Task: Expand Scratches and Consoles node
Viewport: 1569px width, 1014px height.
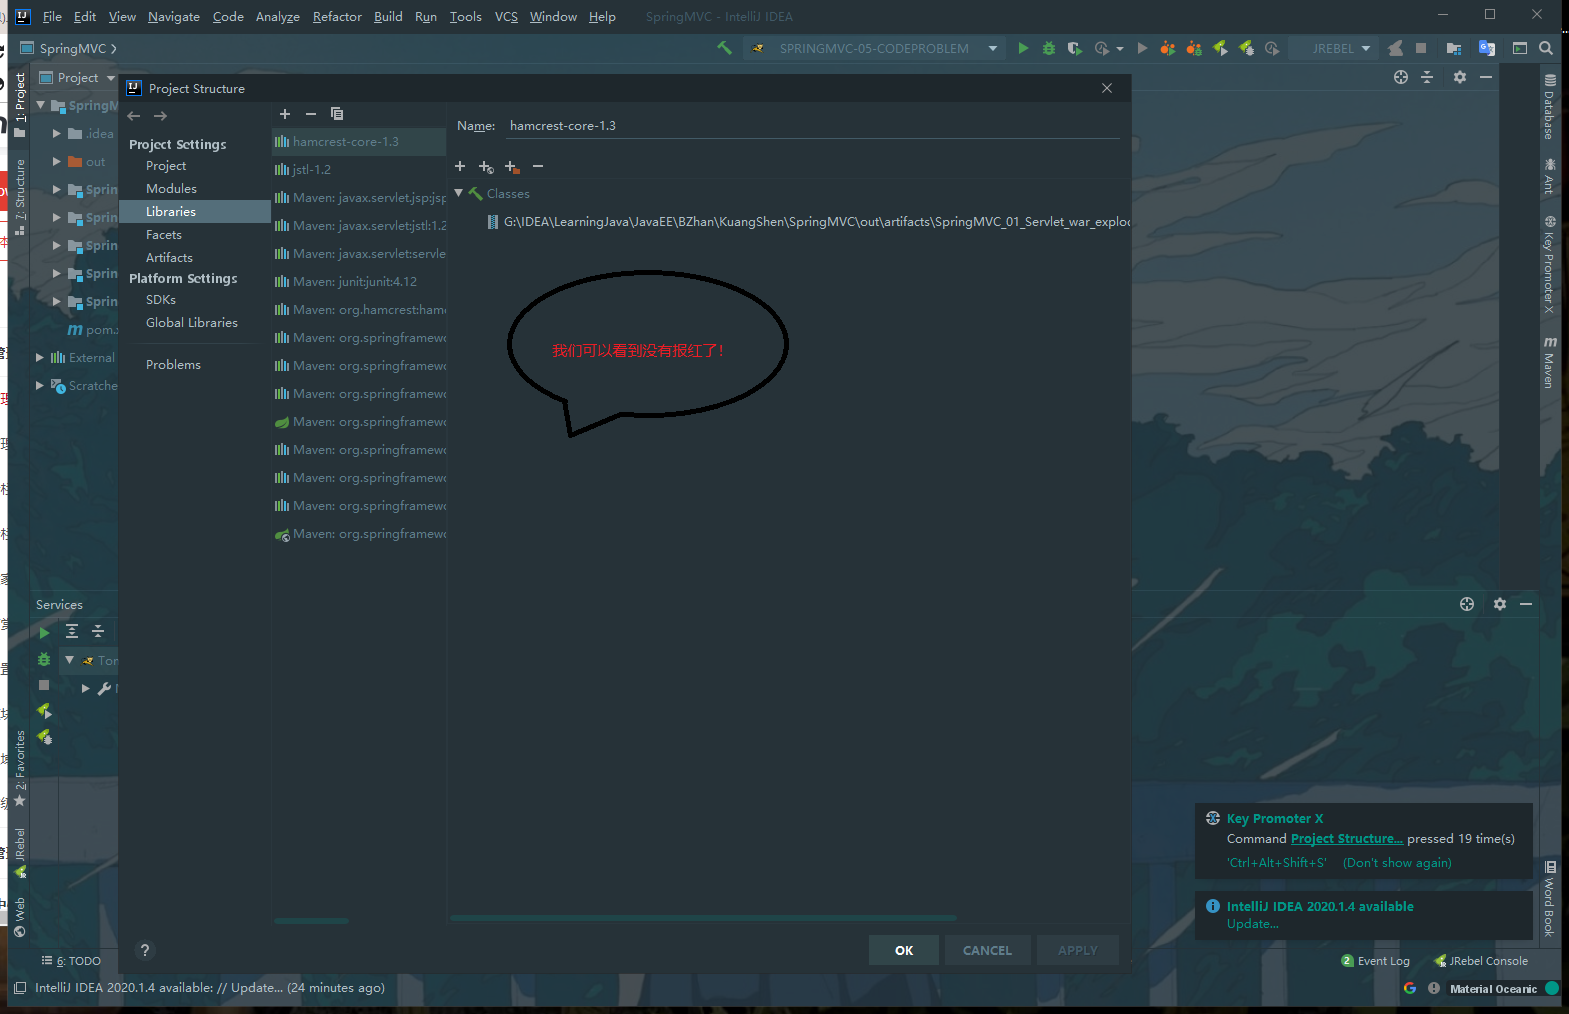Action: 40,385
